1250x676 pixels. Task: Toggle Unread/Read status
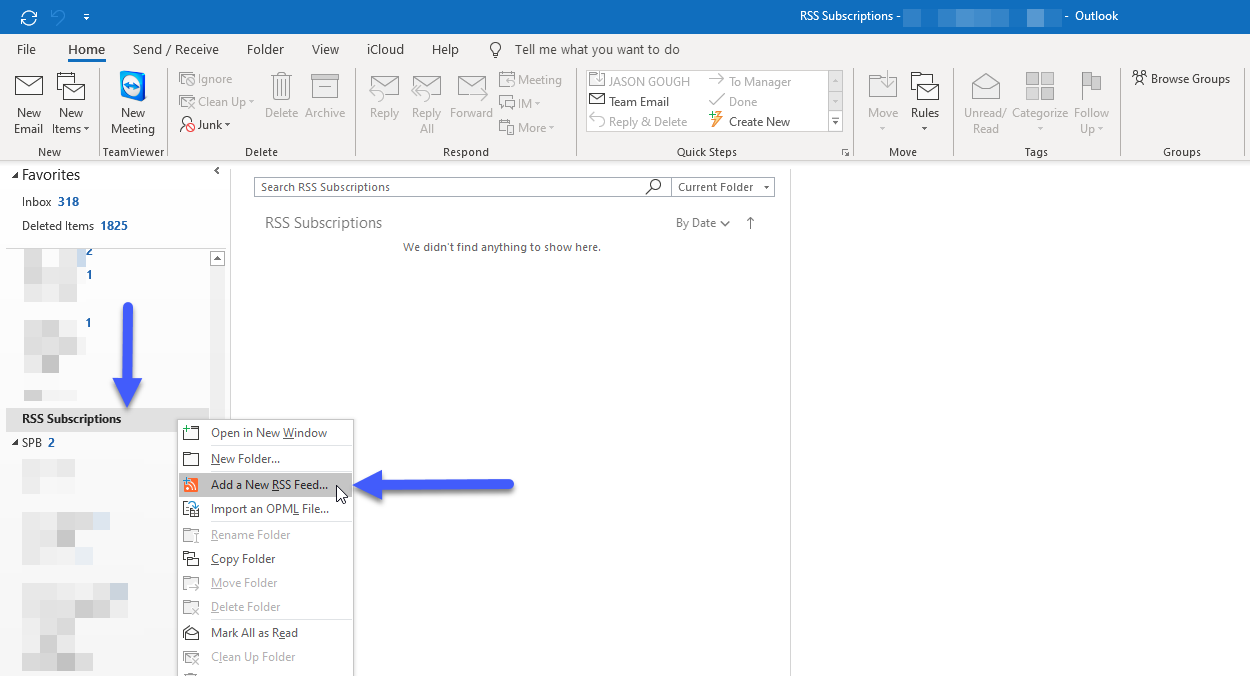(x=986, y=104)
